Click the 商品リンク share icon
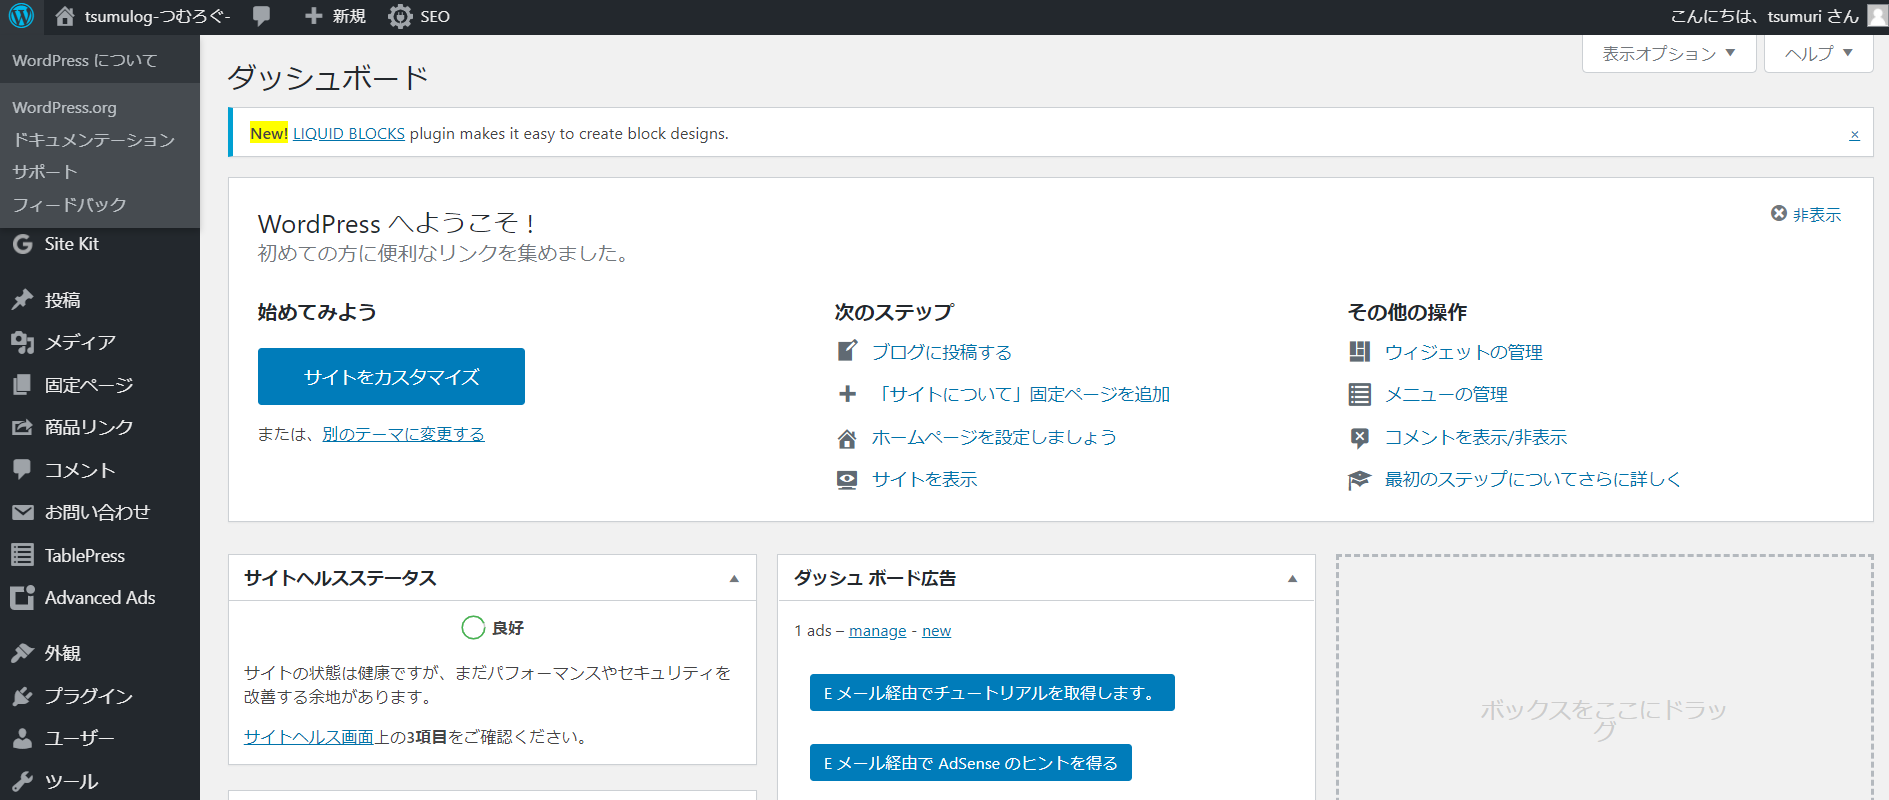The width and height of the screenshot is (1889, 800). pyautogui.click(x=22, y=427)
